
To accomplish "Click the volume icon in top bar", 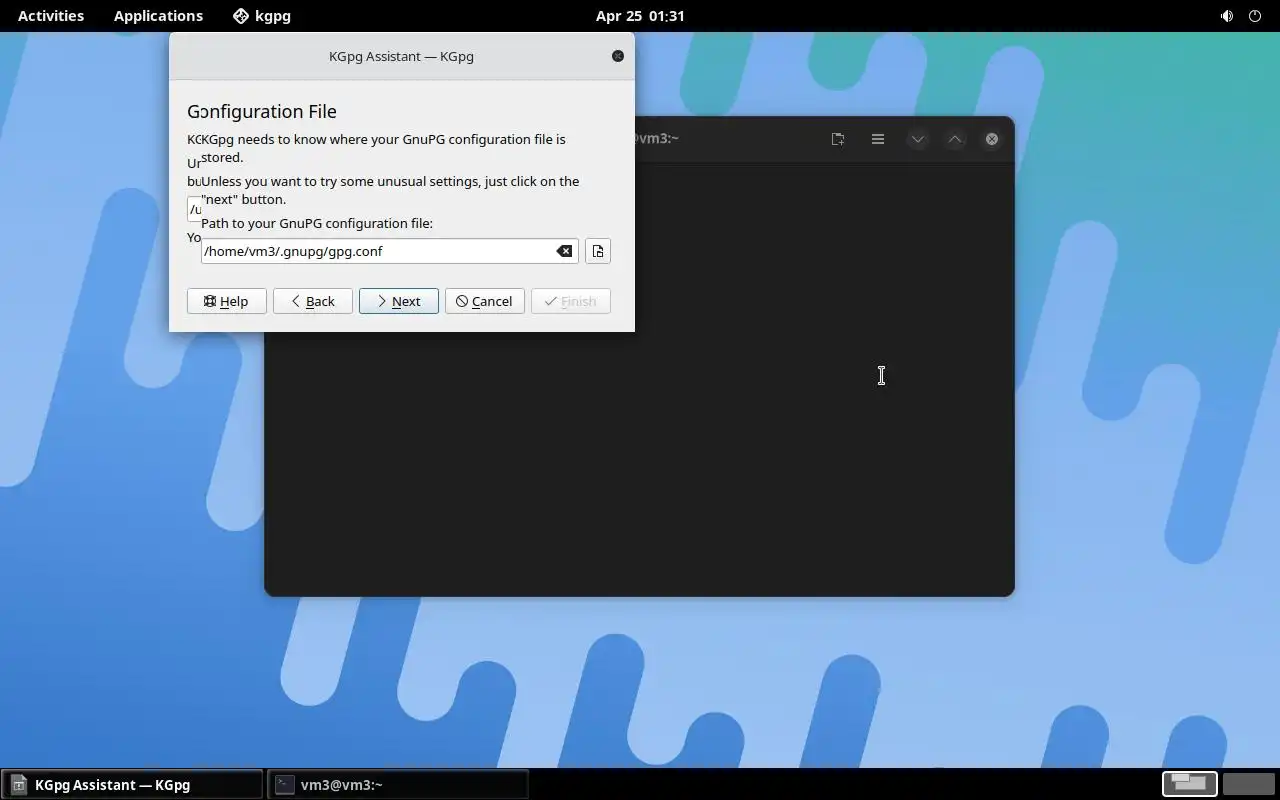I will pyautogui.click(x=1227, y=16).
